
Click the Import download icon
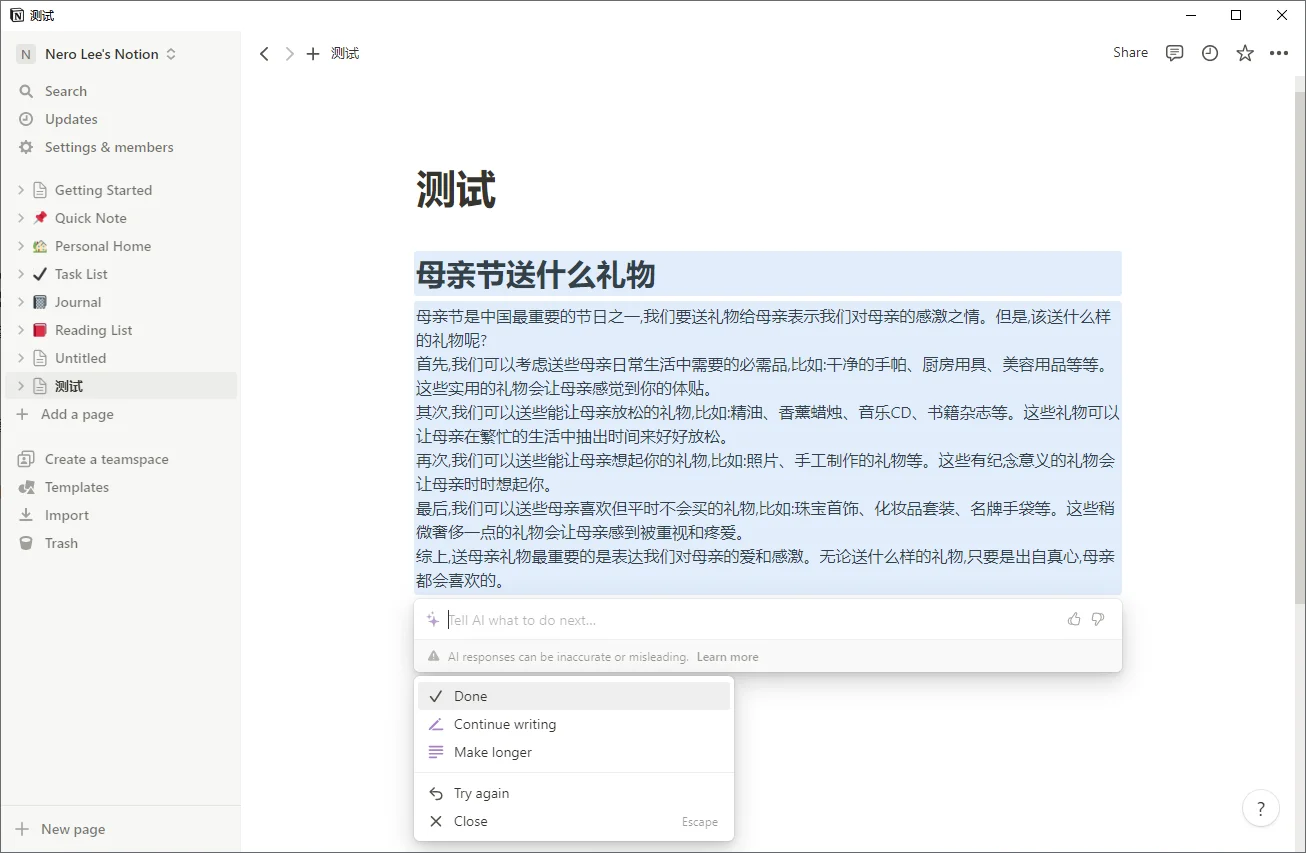coord(26,515)
